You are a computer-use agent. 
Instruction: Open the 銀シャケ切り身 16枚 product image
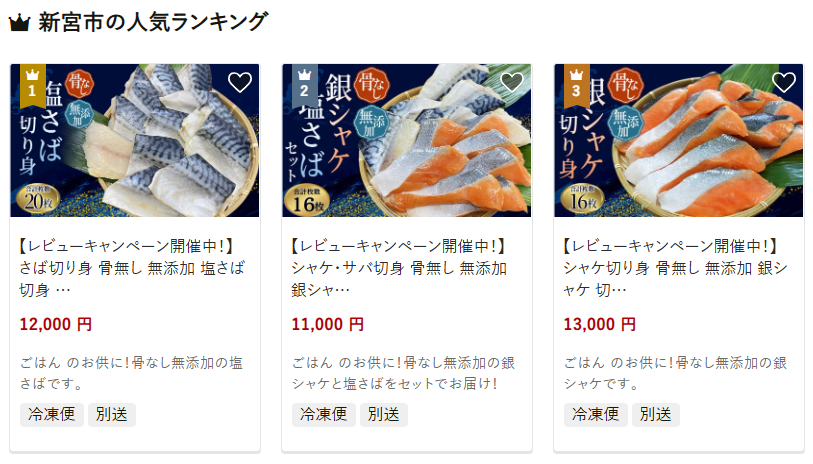679,140
